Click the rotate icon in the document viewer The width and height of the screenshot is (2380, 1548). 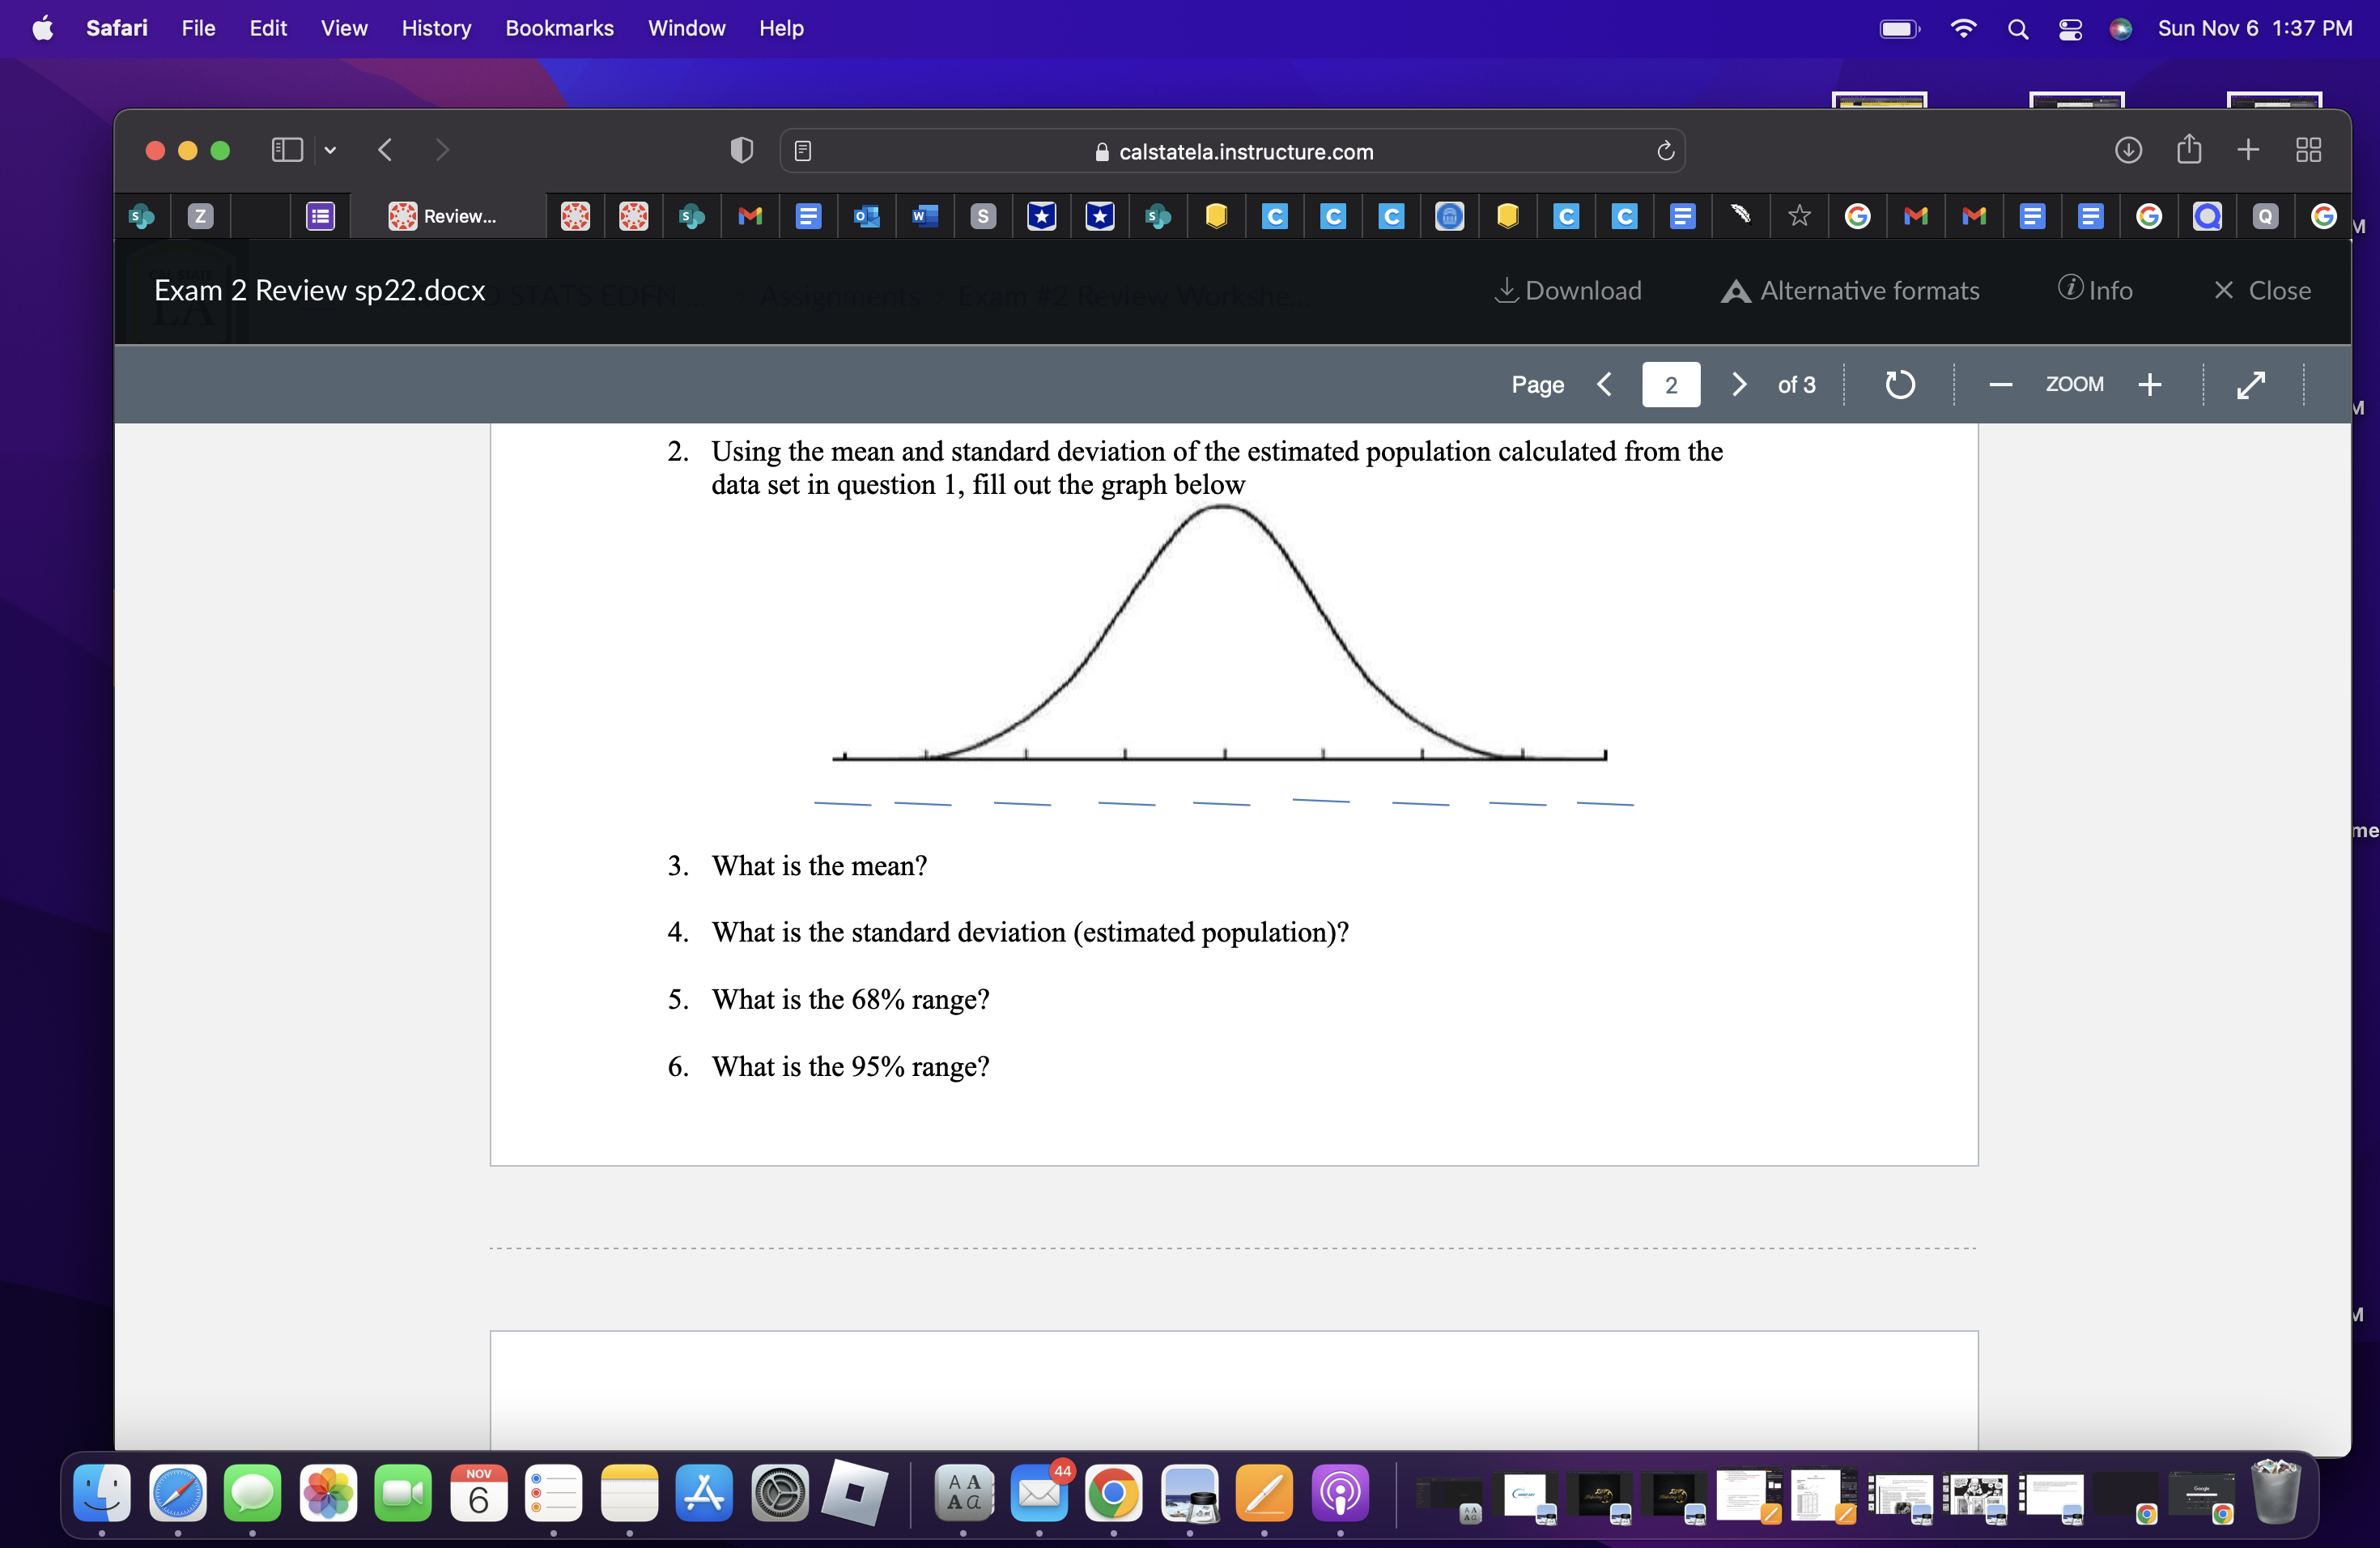pos(1899,384)
